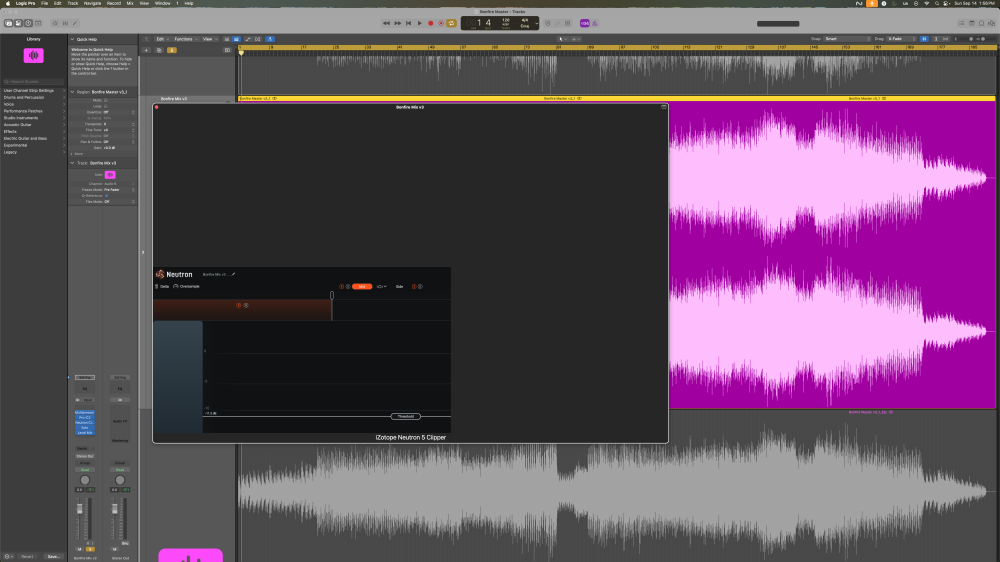Open the Track menu
Viewport: 1000px width, 562px height.
click(73, 3)
